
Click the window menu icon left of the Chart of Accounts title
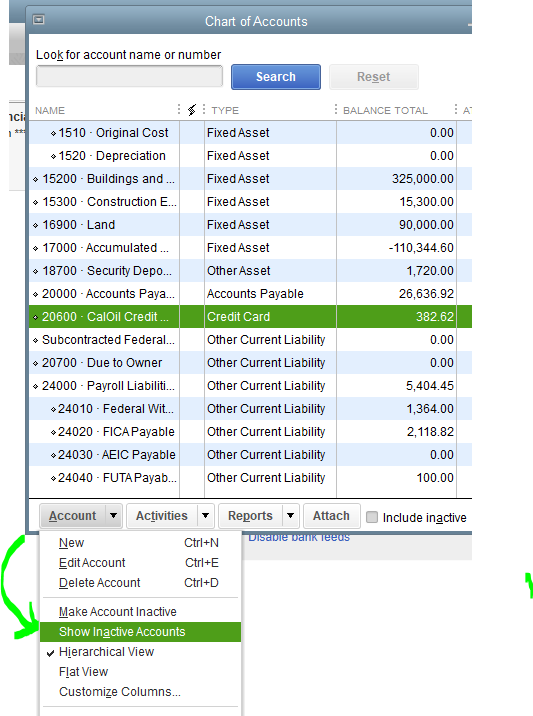pos(39,20)
